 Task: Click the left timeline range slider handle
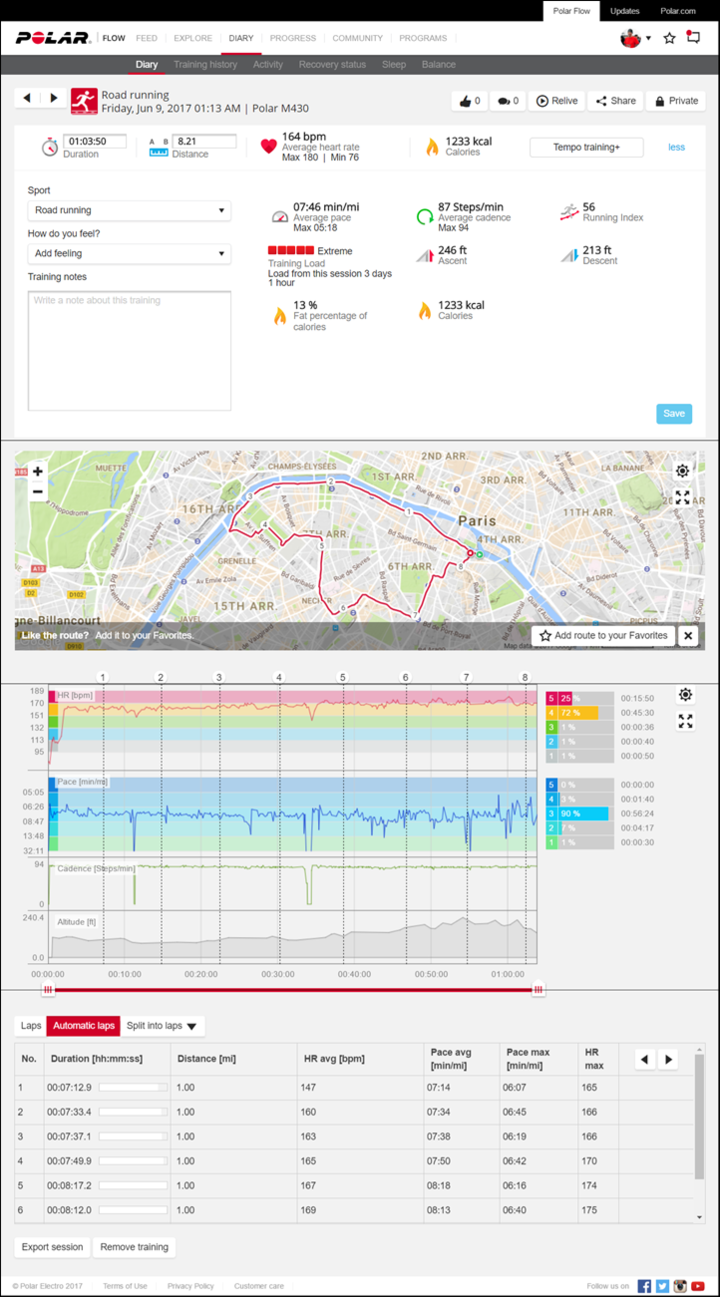pos(46,990)
